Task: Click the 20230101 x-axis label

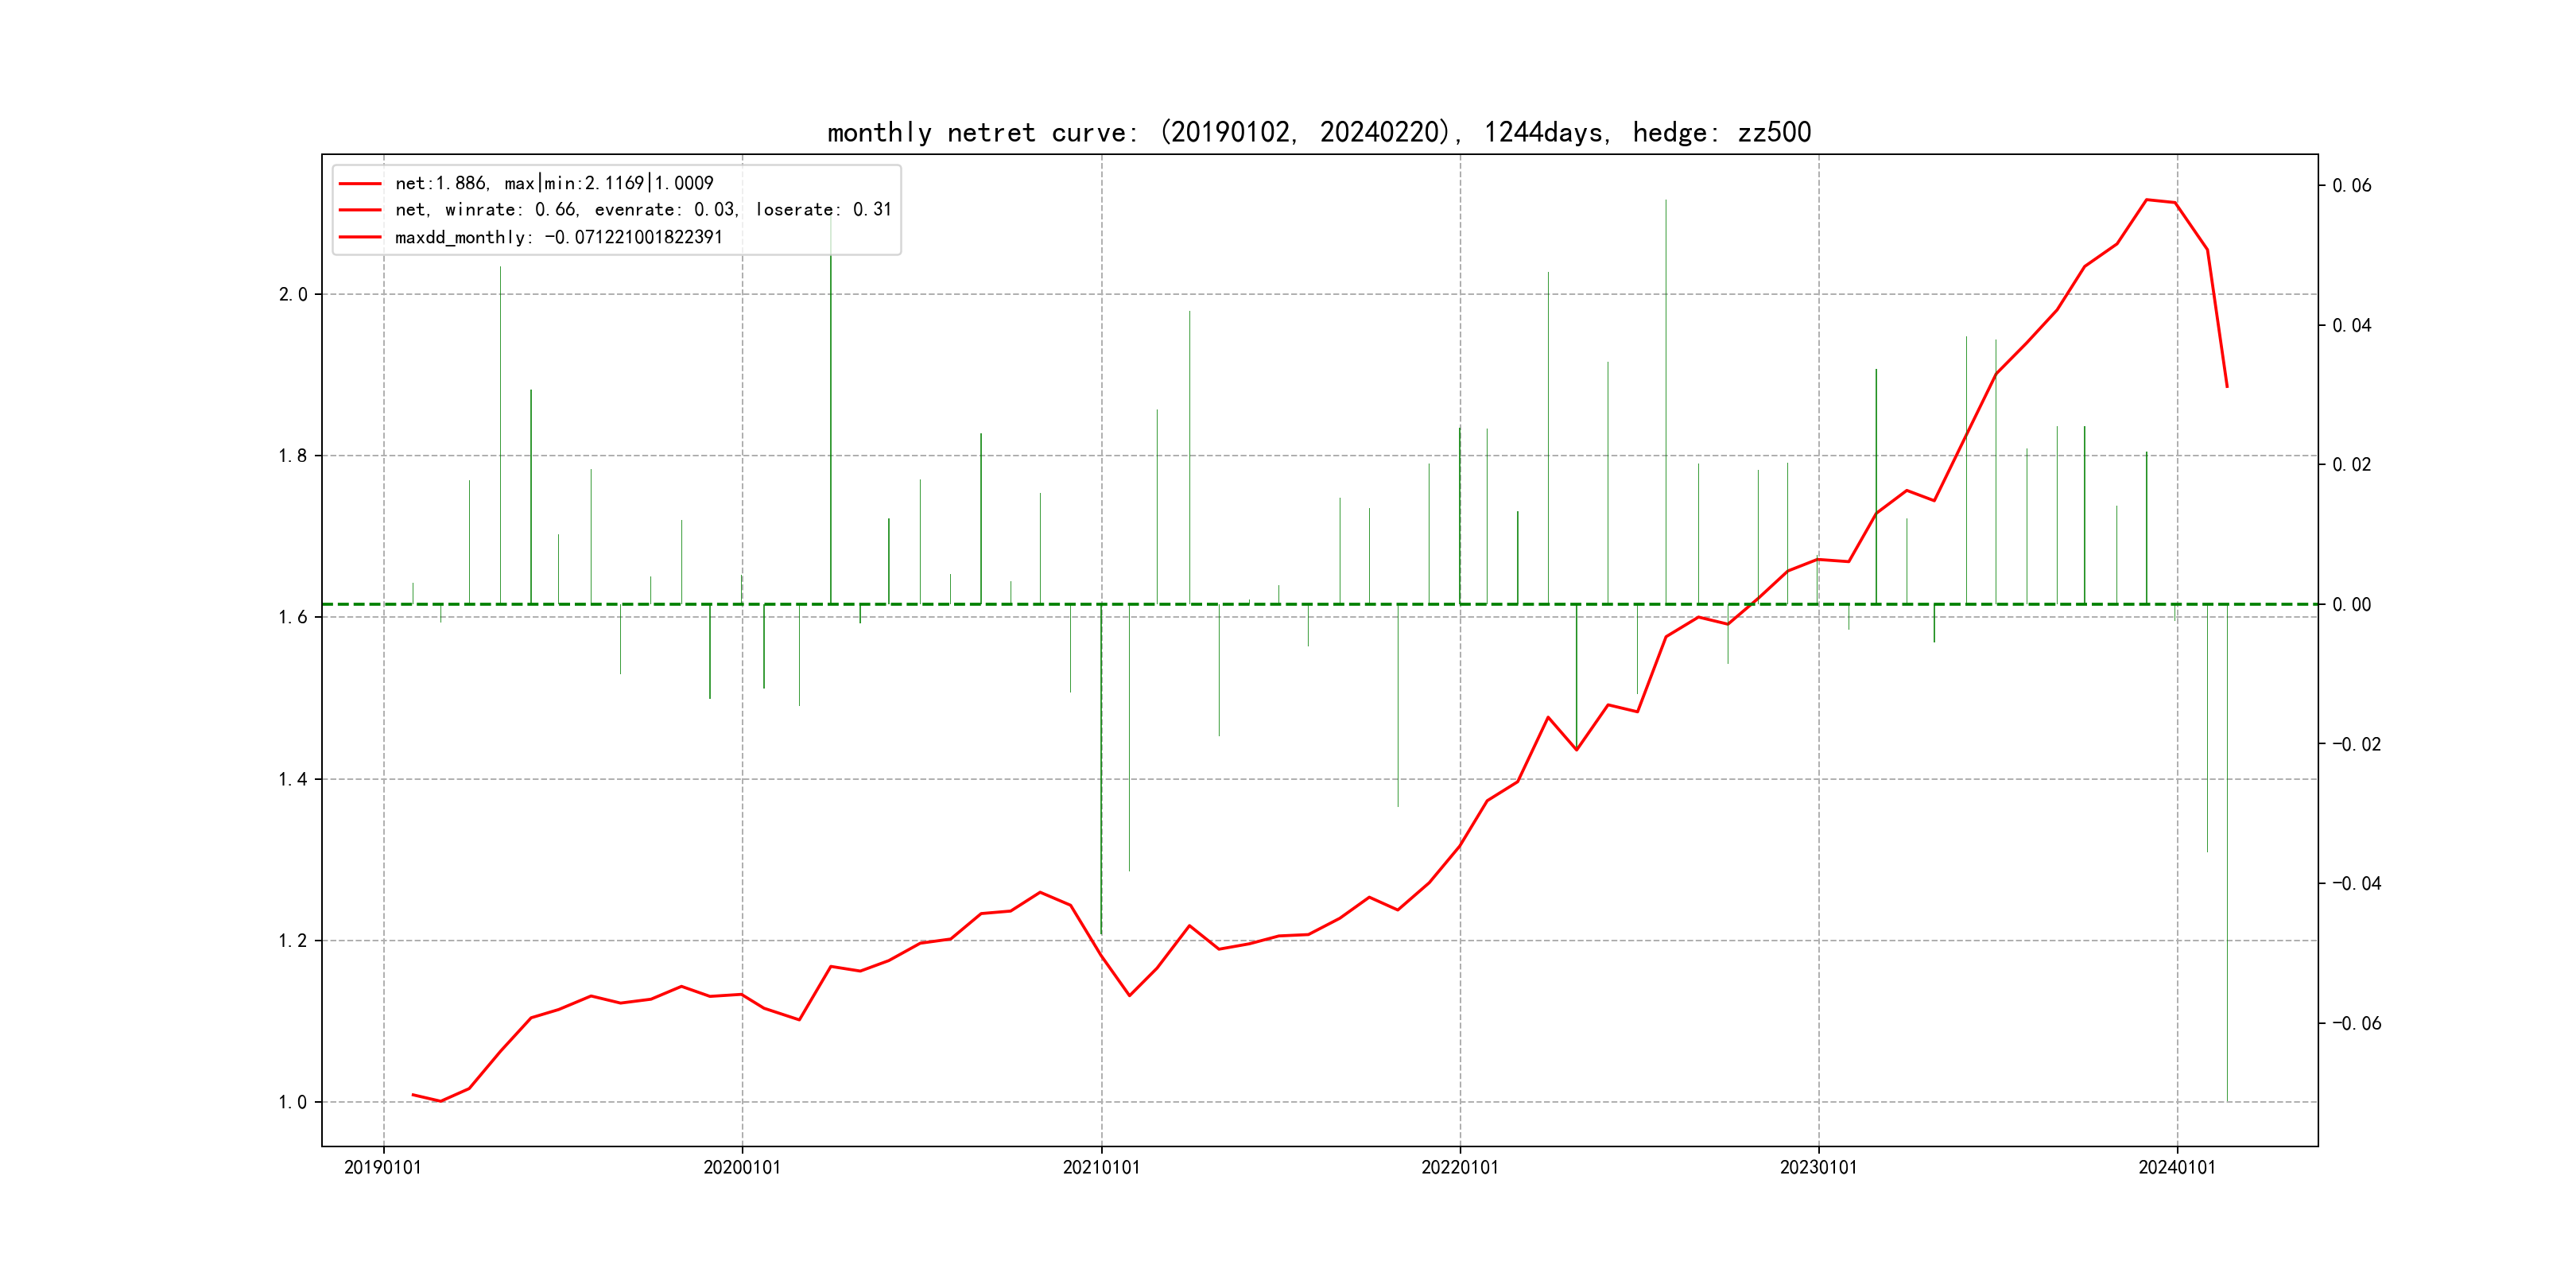Action: tap(1818, 1167)
